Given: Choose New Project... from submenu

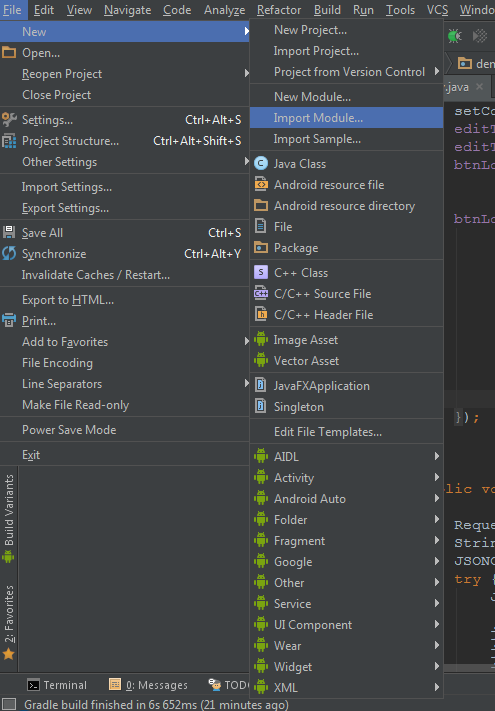Looking at the screenshot, I should pyautogui.click(x=346, y=30).
